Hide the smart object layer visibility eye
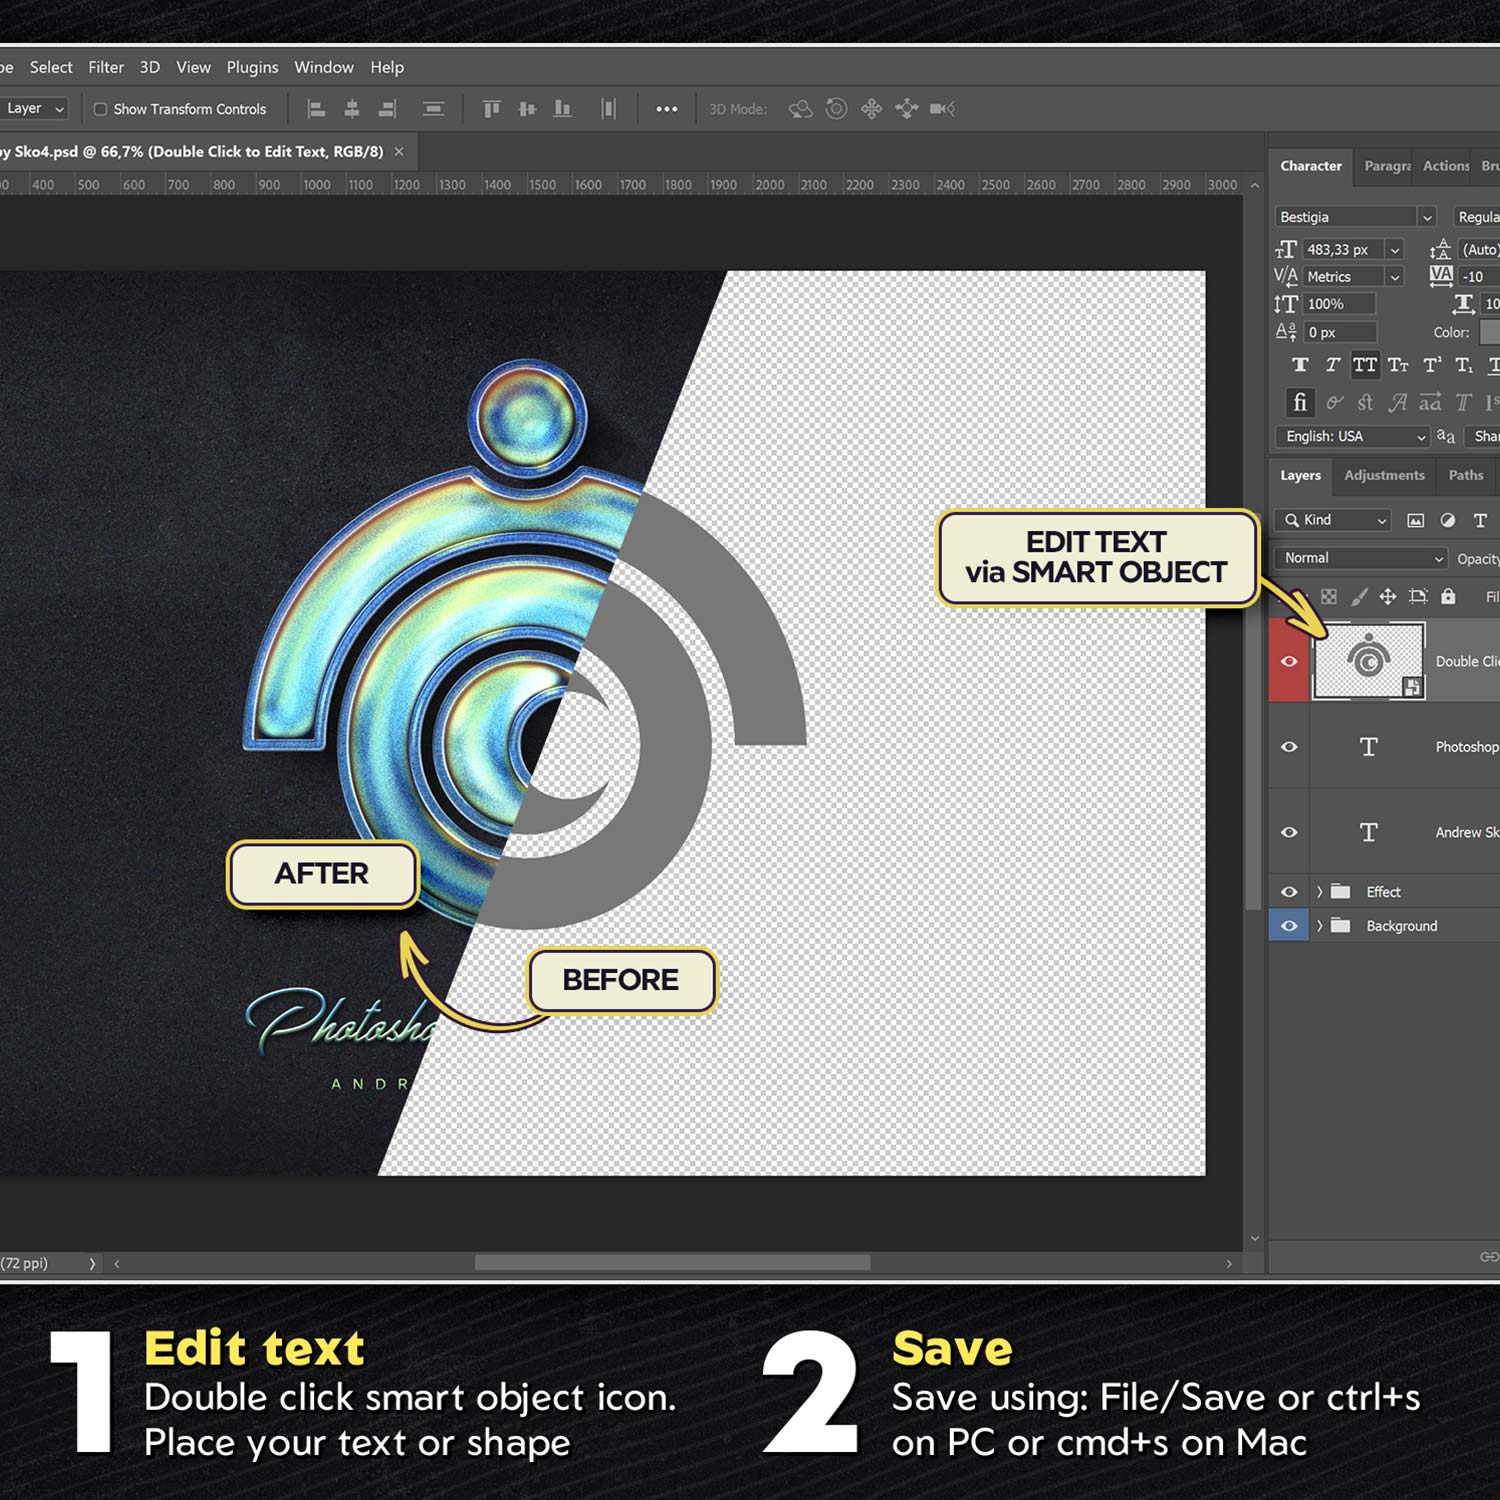 coord(1289,661)
